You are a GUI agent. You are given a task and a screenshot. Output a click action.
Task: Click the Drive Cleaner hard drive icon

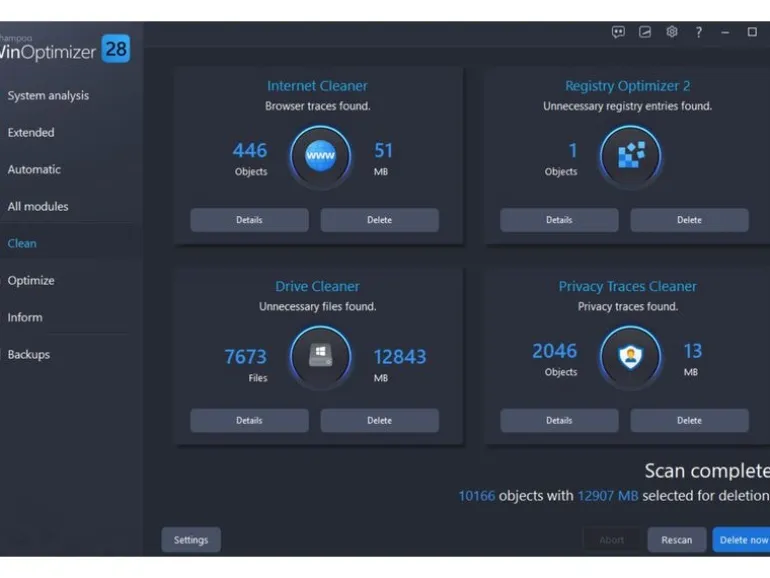click(x=320, y=356)
